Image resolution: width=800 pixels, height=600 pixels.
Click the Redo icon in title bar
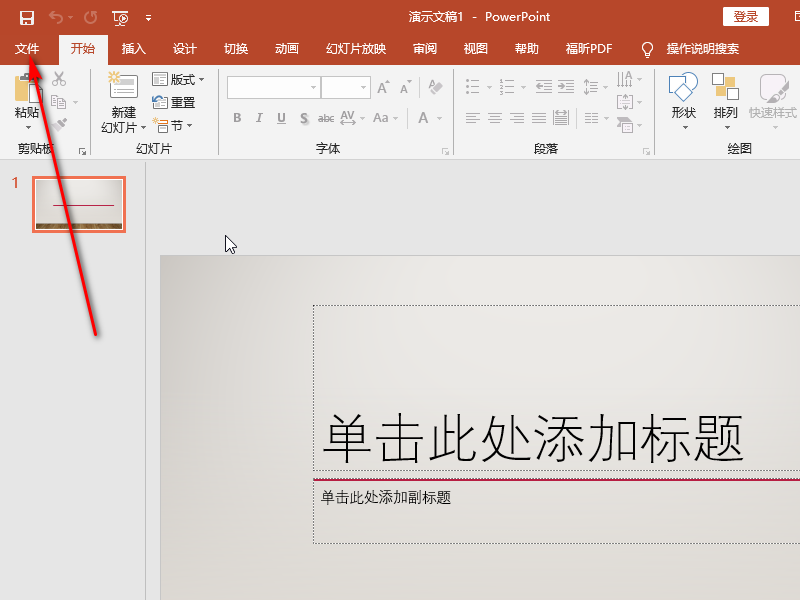pos(91,18)
